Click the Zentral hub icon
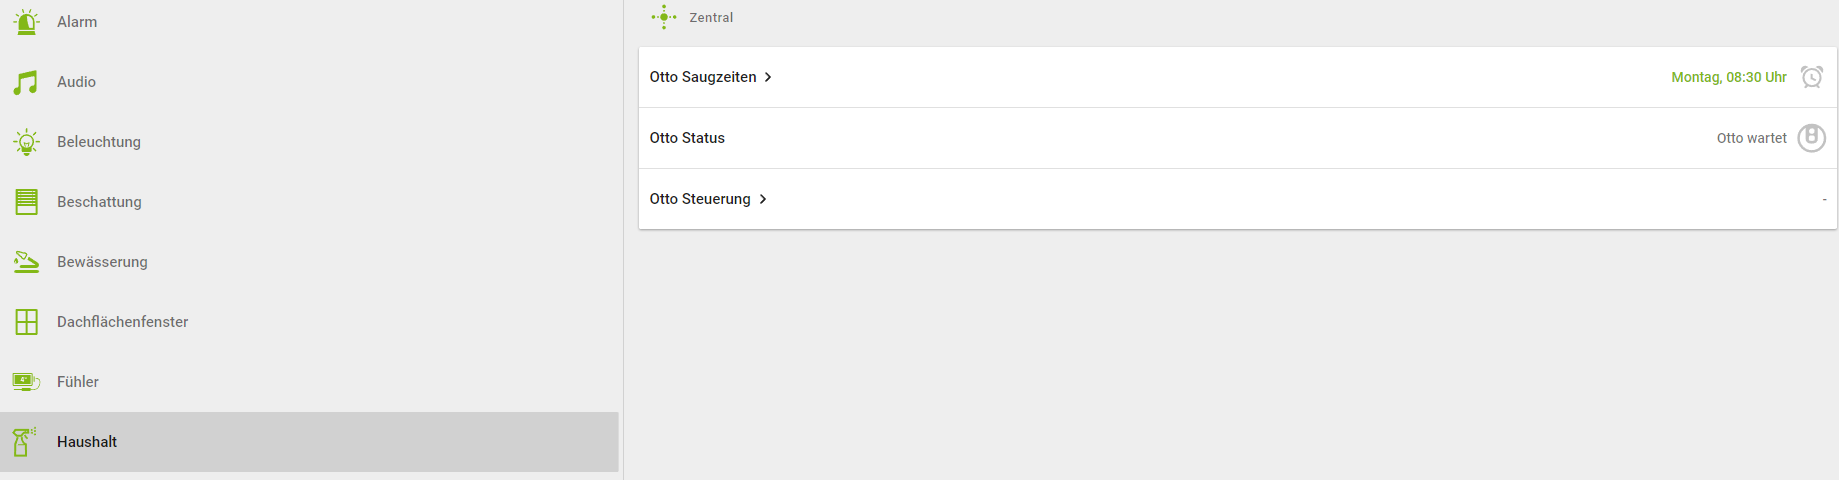 [664, 17]
